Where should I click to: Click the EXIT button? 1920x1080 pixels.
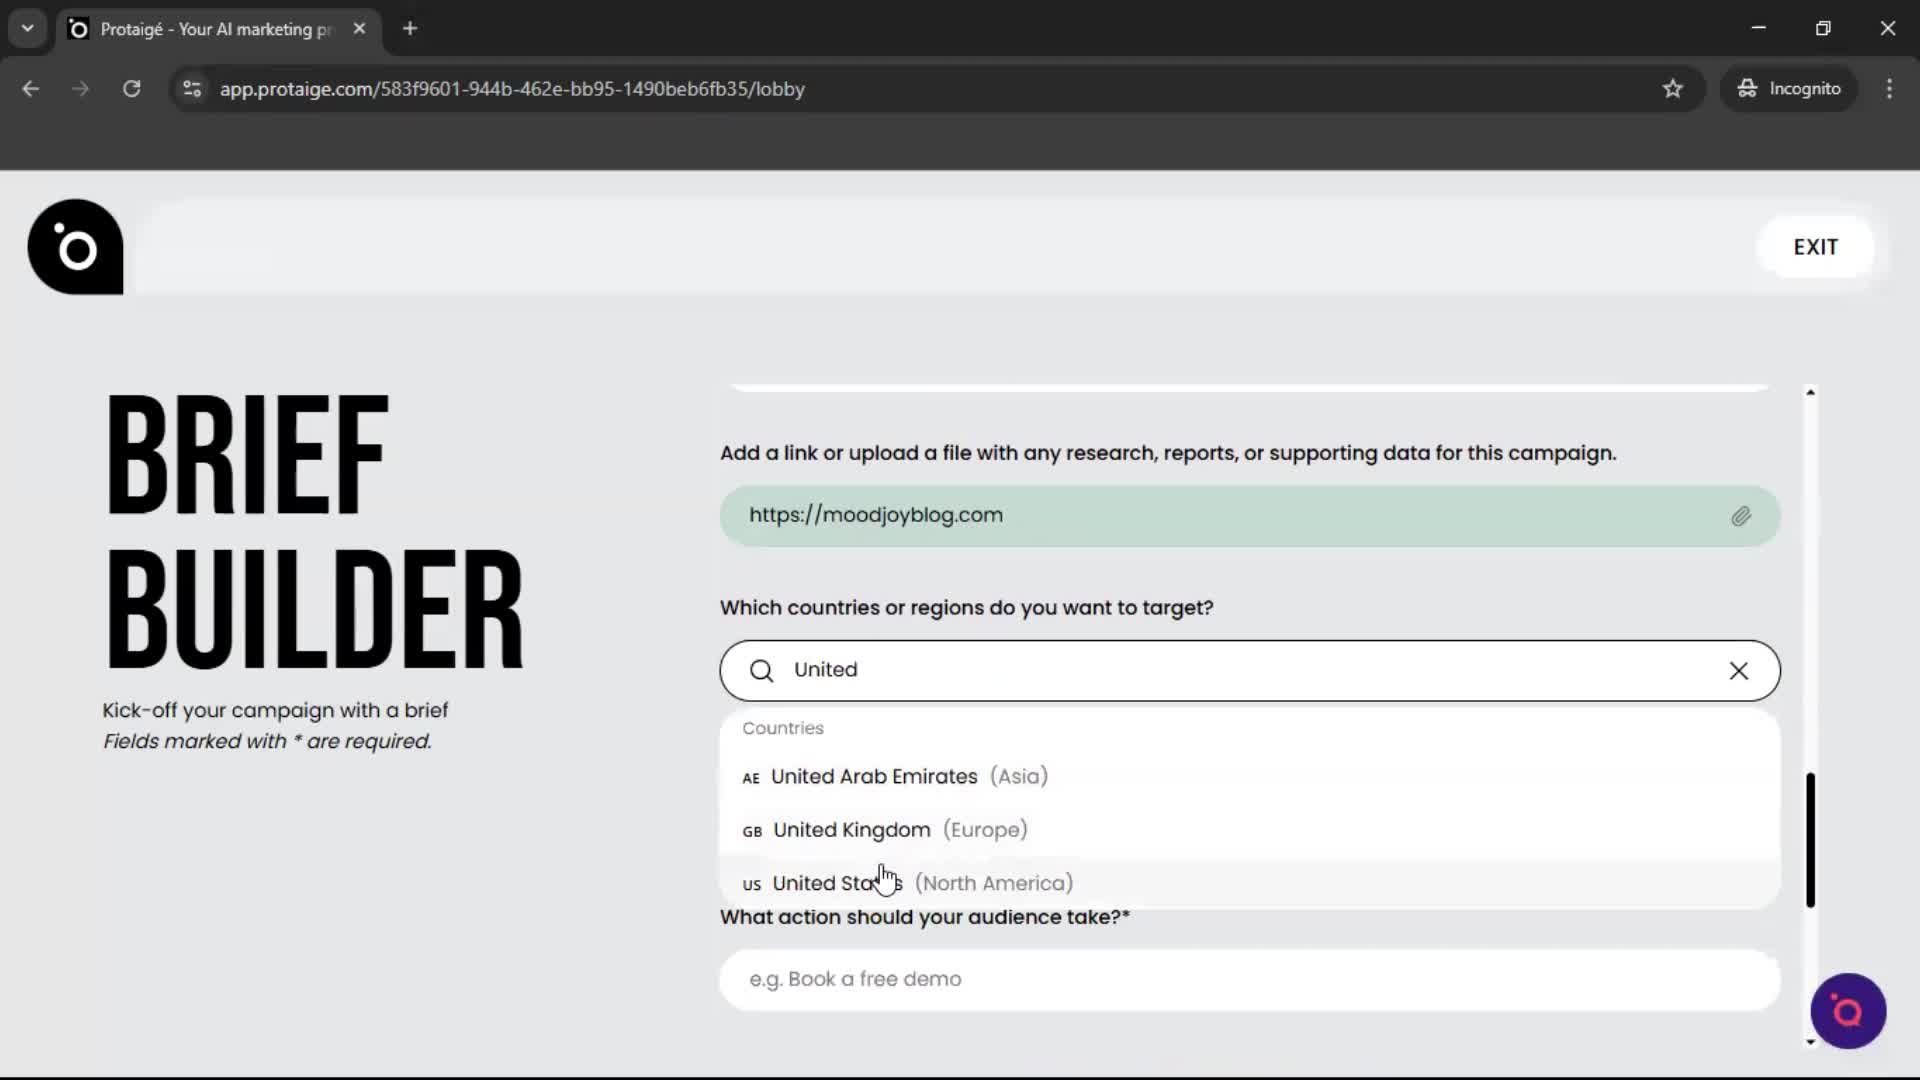tap(1815, 246)
